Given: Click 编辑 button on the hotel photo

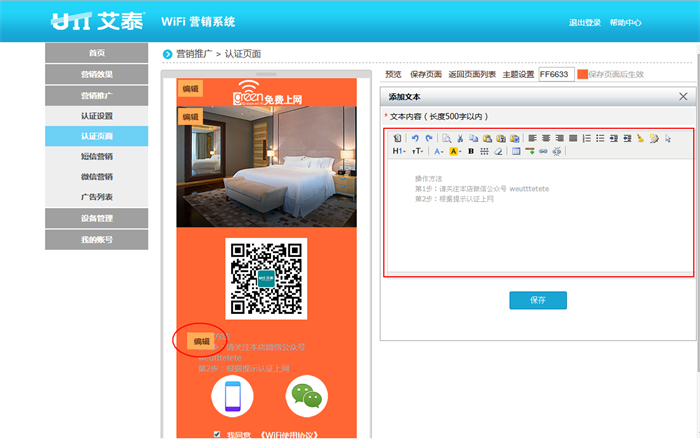Looking at the screenshot, I should 191,117.
